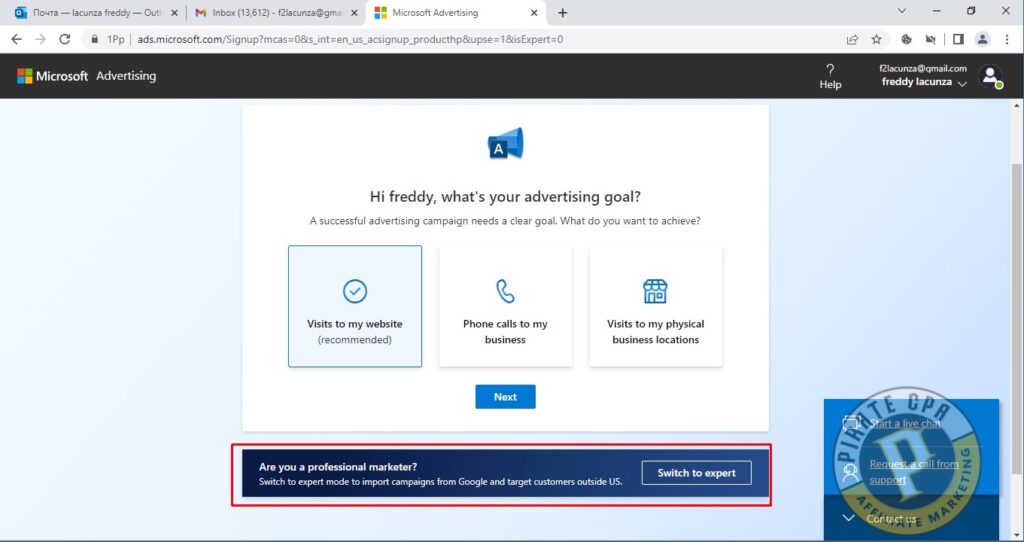Select Phone calls to my business goal
The image size is (1024, 542).
505,306
